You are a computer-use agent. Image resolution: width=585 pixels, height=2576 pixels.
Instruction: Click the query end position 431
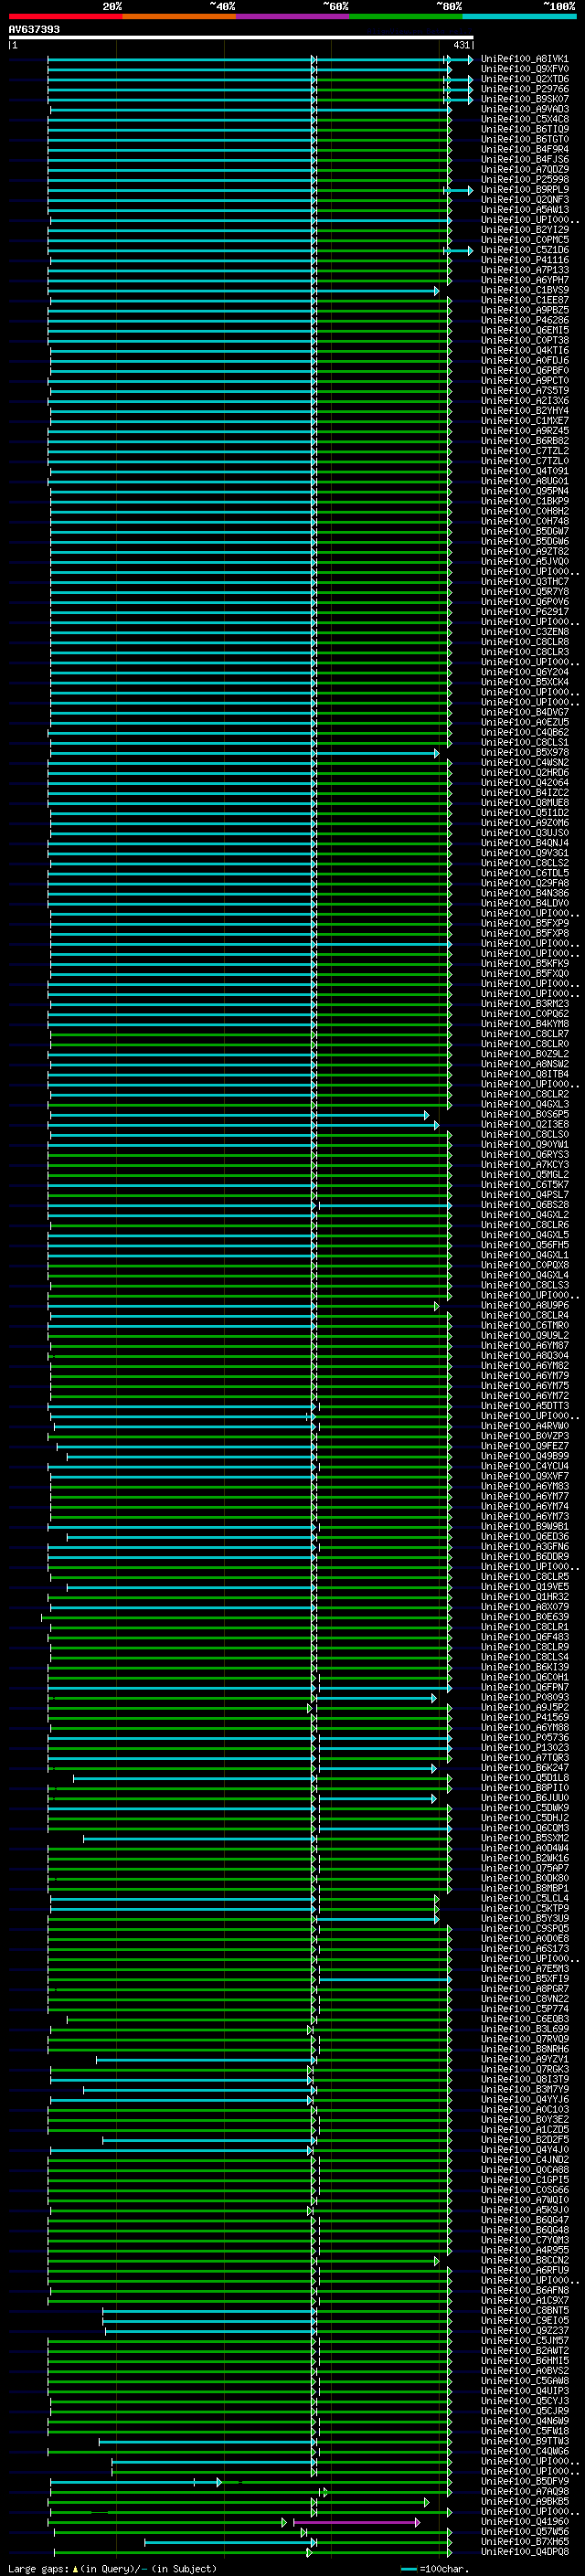coord(461,45)
